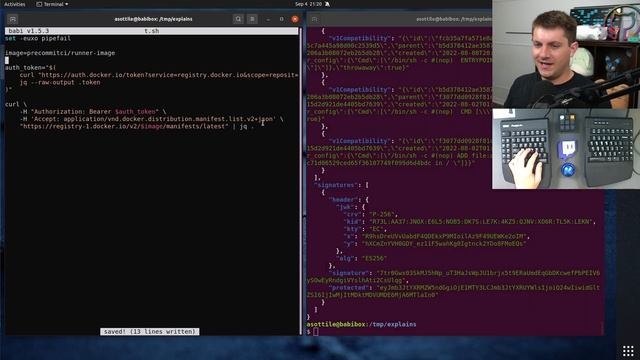This screenshot has width=640, height=360.
Task: Click the Accept manifest.list.v2+json line
Action: coord(151,119)
